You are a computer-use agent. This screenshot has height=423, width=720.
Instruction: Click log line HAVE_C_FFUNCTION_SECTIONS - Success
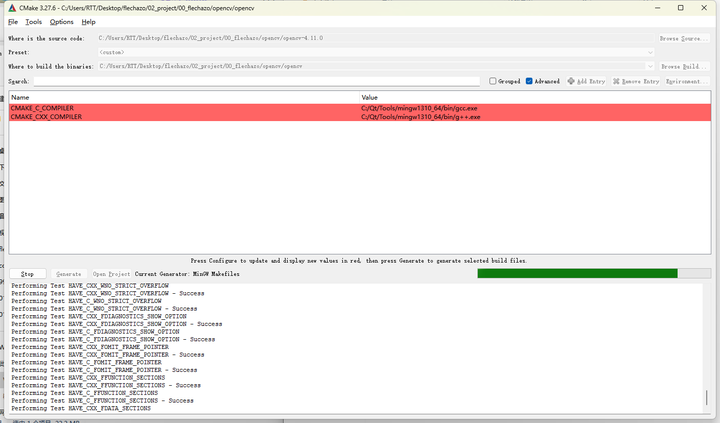coord(102,400)
